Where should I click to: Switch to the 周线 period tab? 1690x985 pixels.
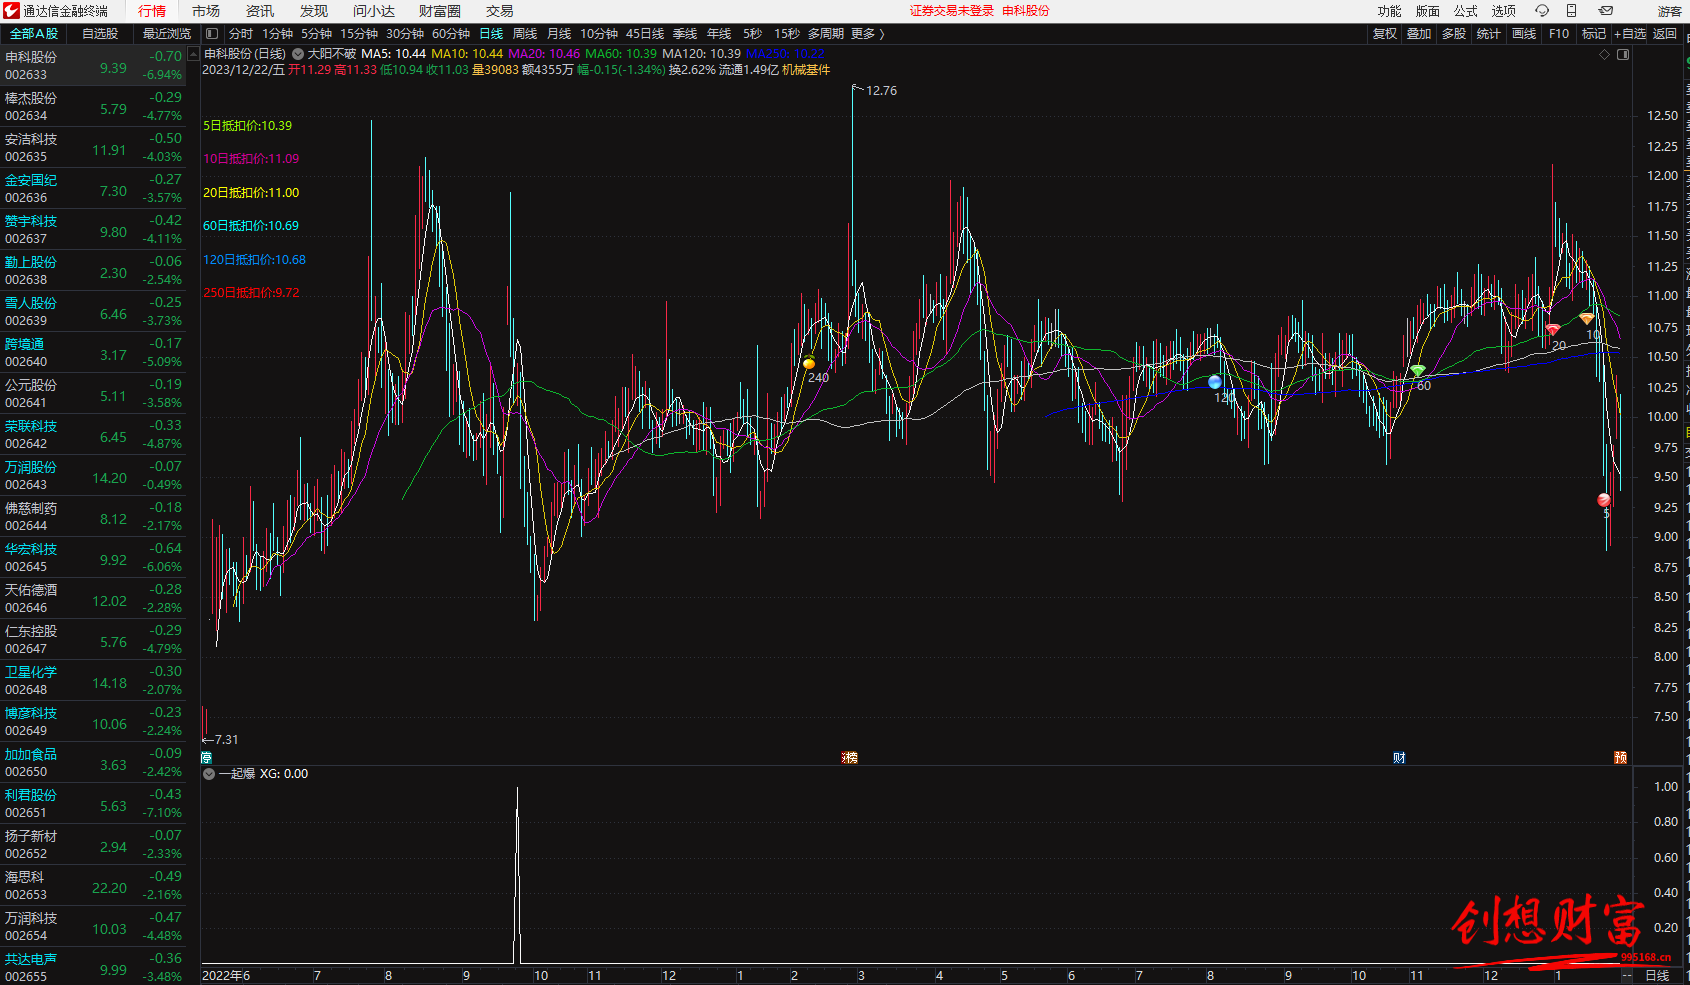click(x=525, y=34)
